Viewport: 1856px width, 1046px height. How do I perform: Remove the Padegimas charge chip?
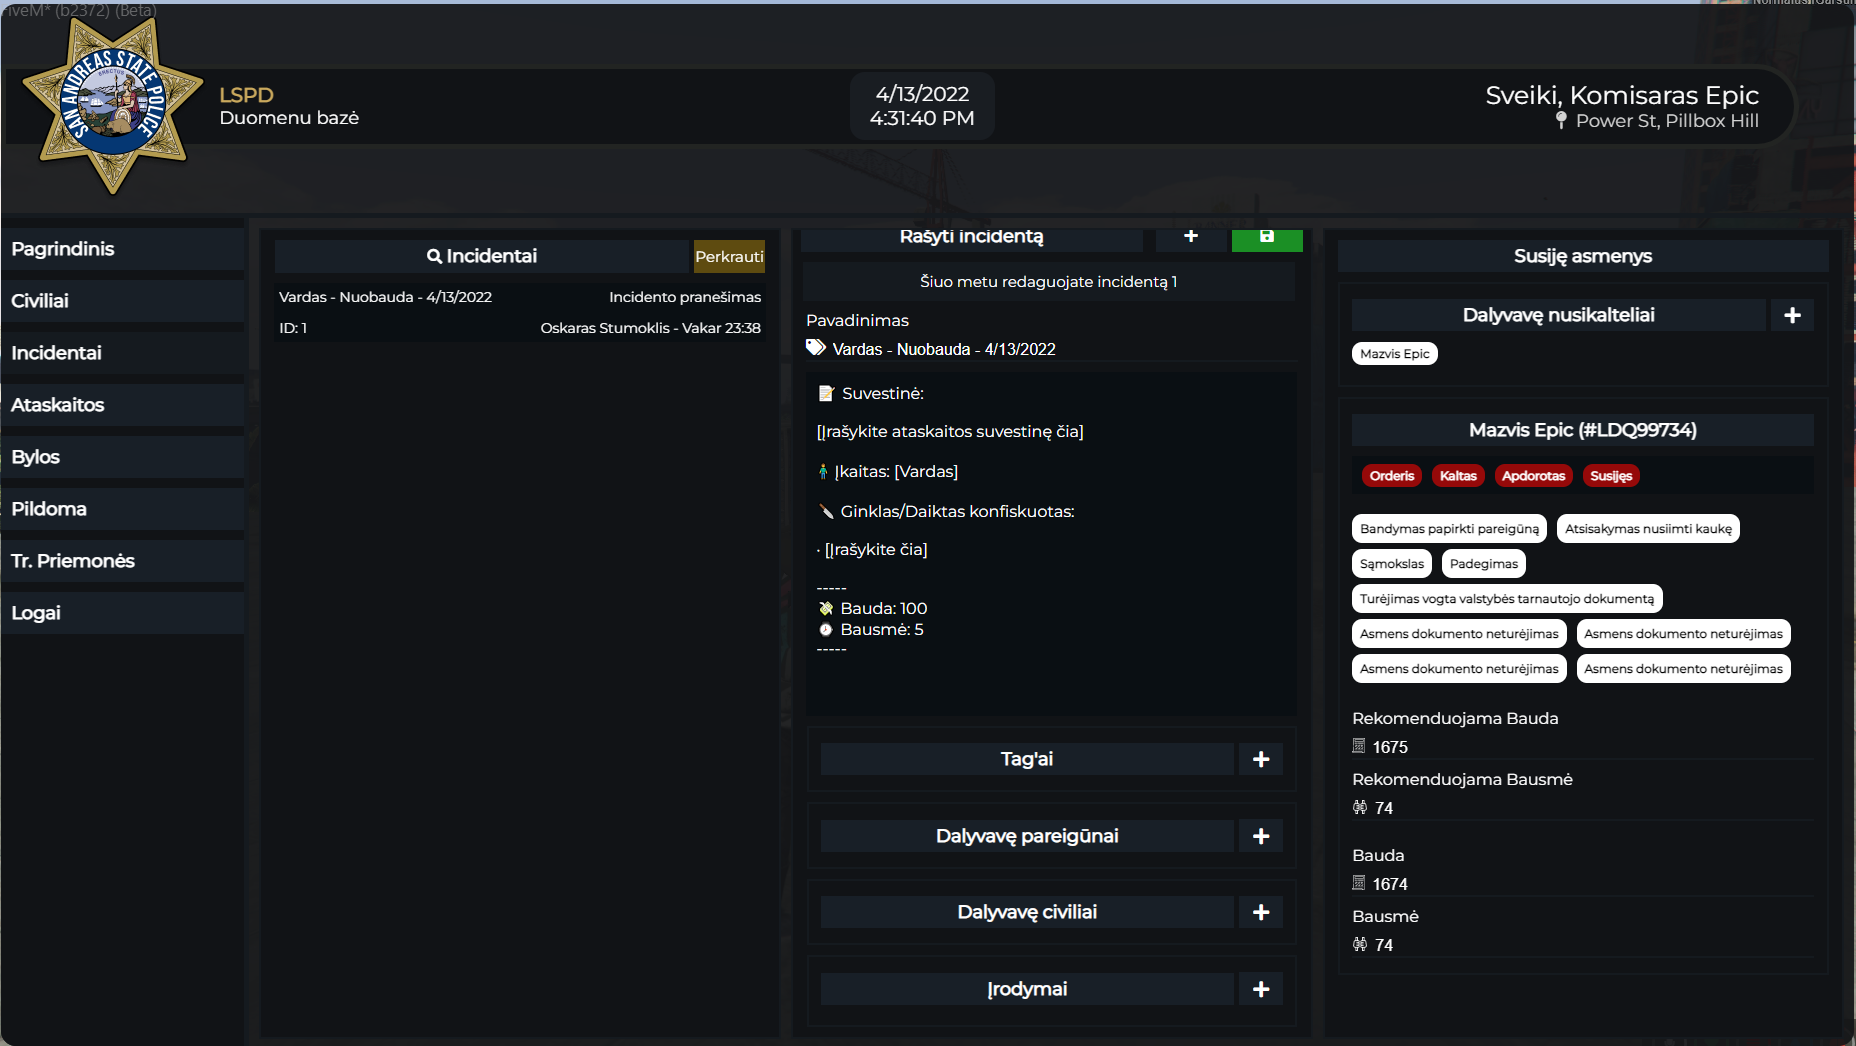coord(1483,564)
